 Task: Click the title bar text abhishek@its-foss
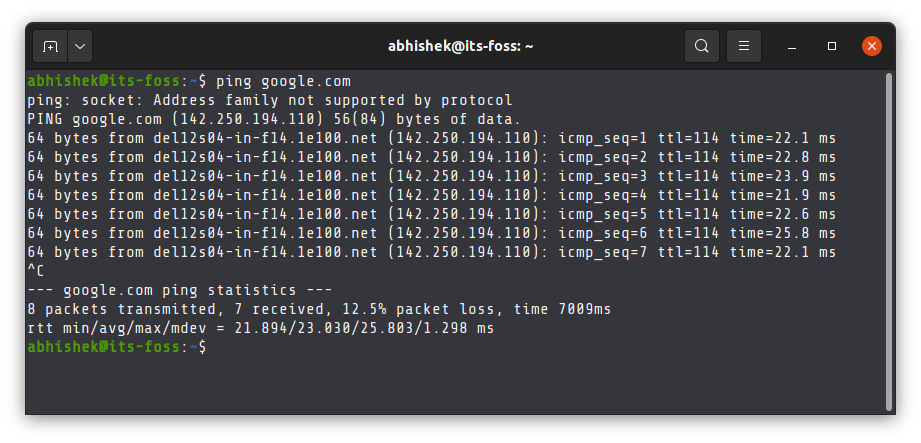(460, 46)
